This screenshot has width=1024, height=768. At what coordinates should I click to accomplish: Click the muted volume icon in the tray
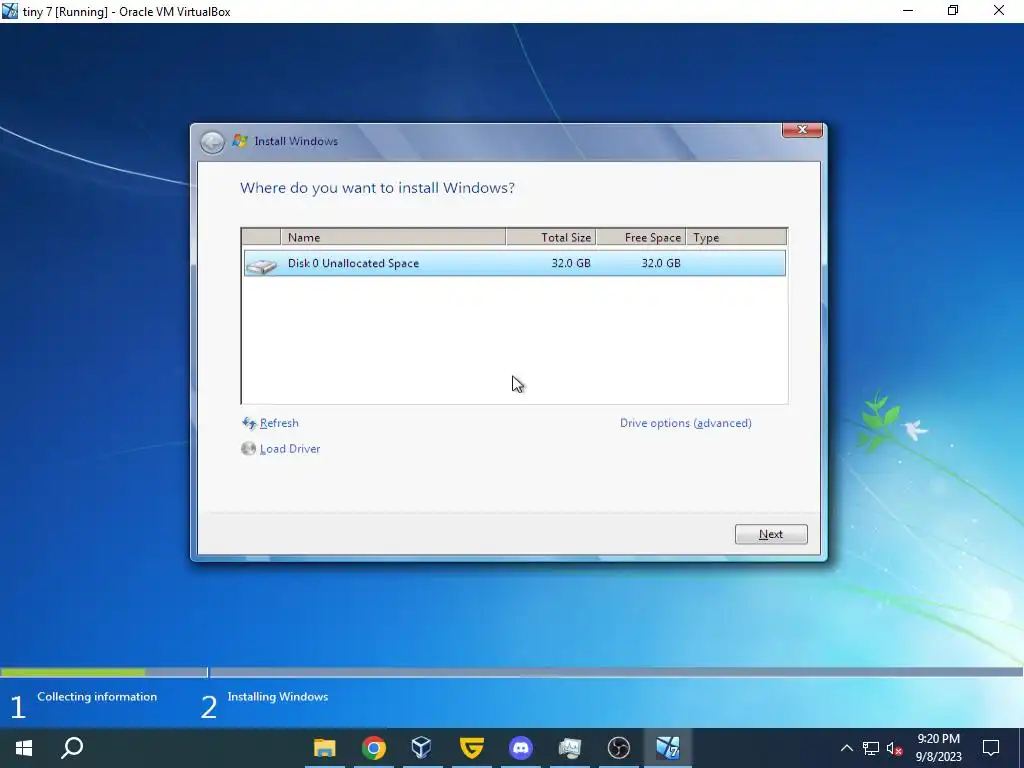pos(895,748)
